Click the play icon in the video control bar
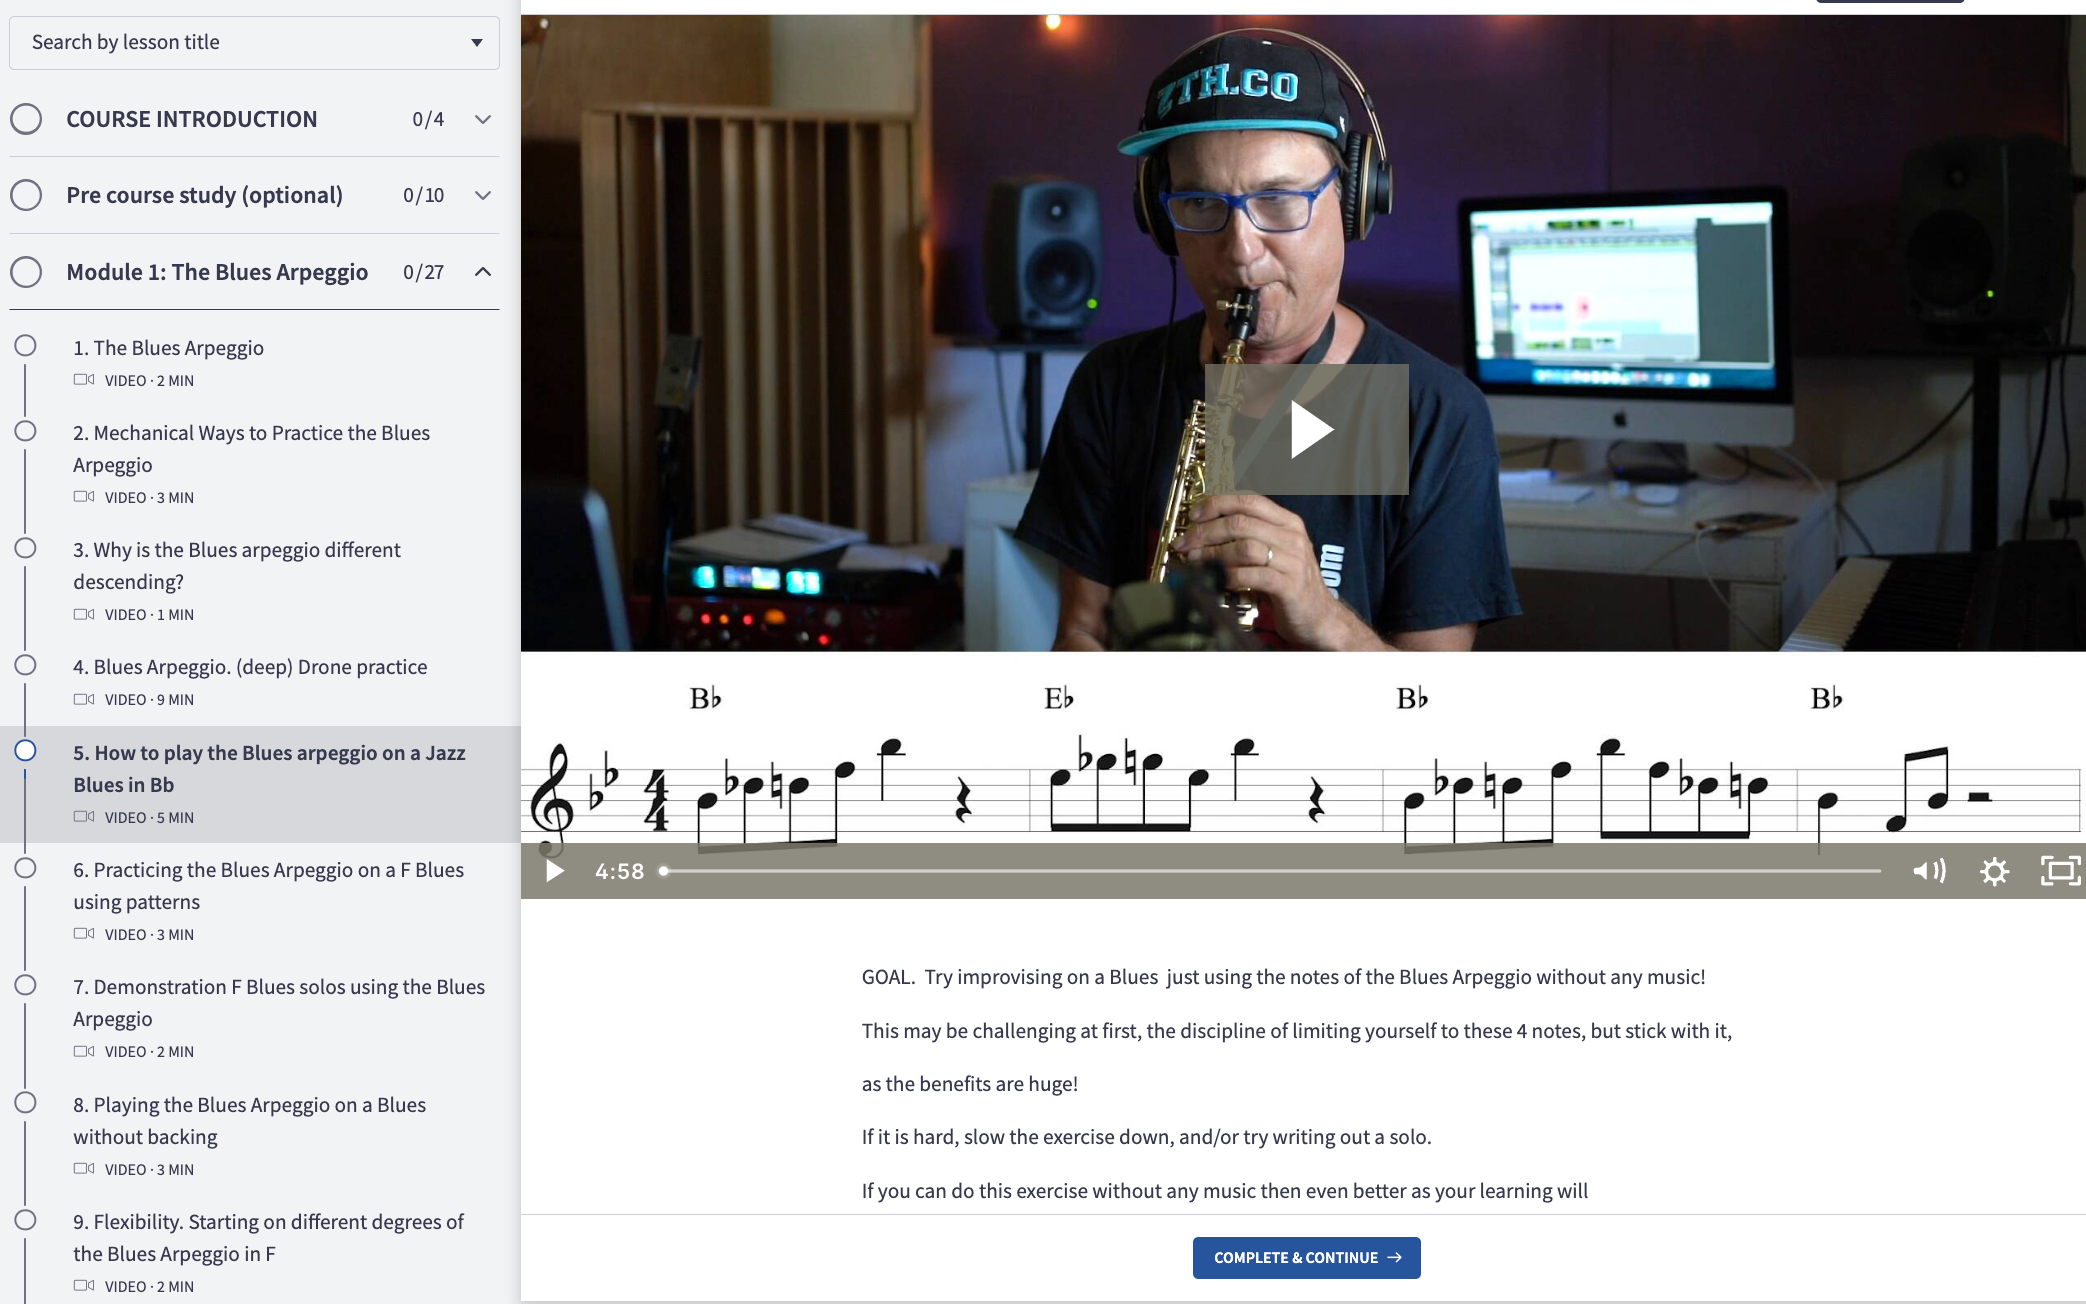The height and width of the screenshot is (1304, 2086). pyautogui.click(x=554, y=871)
